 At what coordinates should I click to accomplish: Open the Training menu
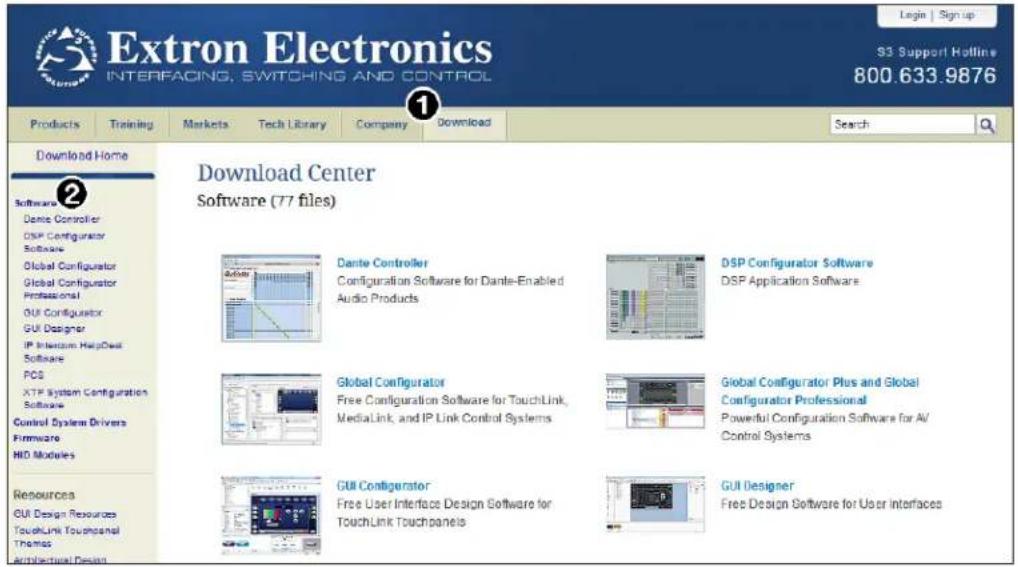[x=131, y=124]
